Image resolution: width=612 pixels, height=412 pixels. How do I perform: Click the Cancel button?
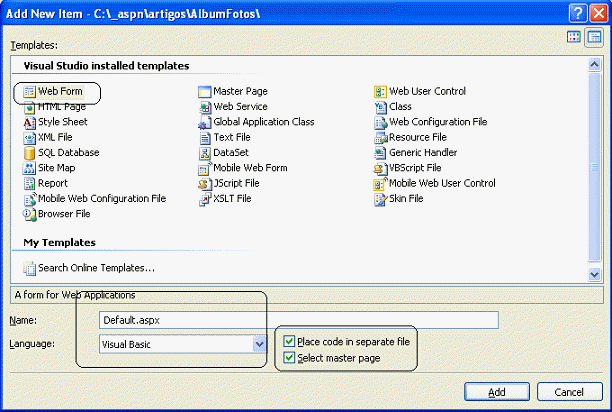click(569, 392)
